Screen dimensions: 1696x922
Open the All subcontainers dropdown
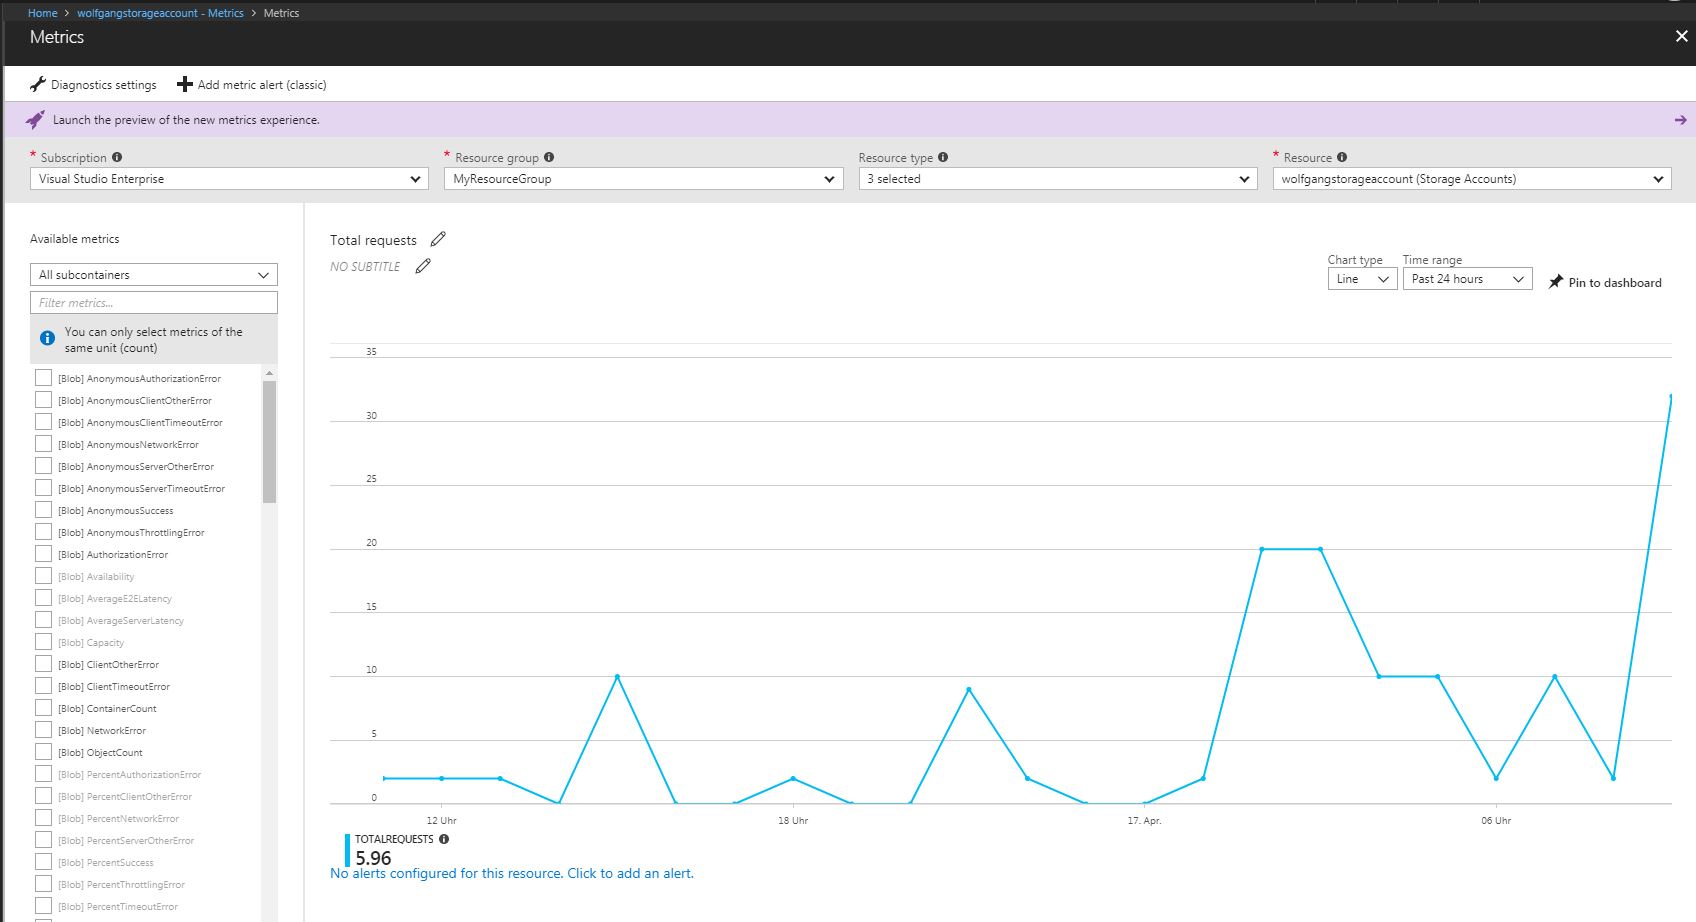(153, 274)
